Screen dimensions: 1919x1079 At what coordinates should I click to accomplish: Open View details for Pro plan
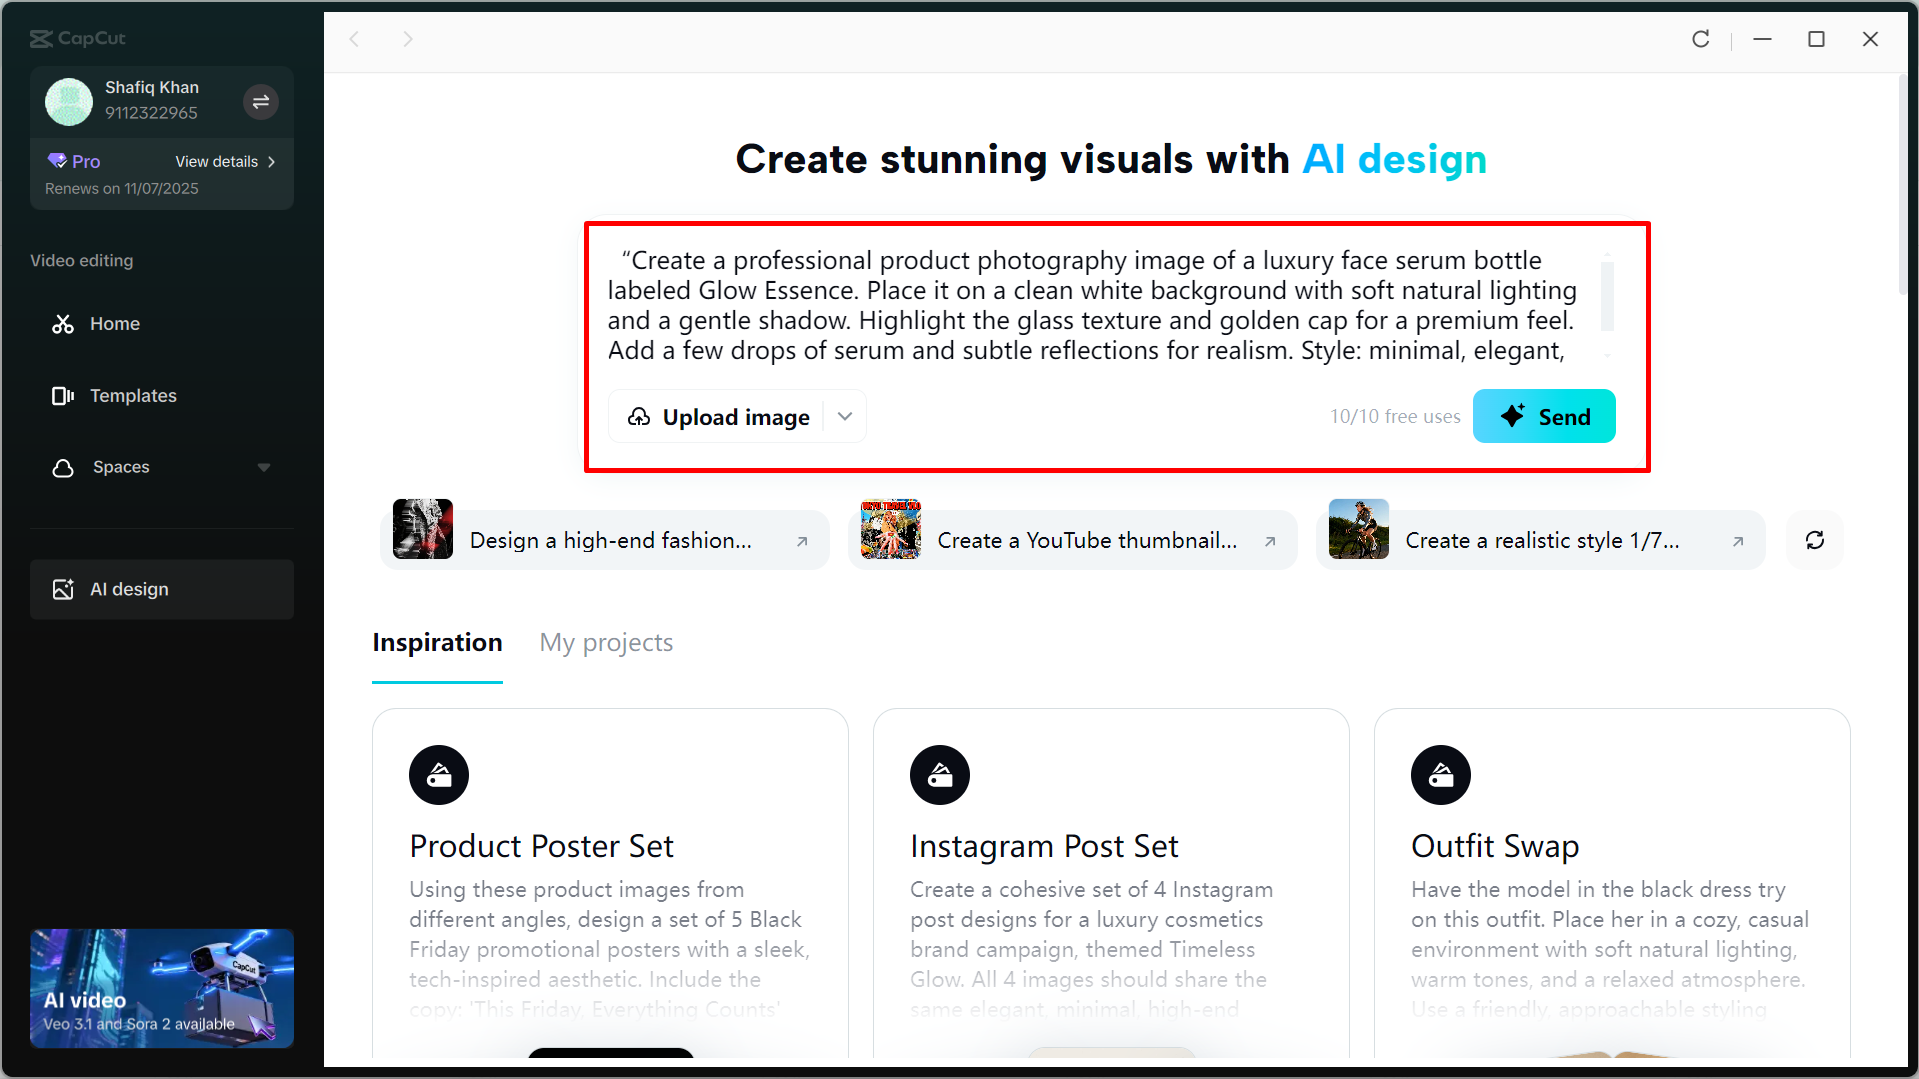(x=226, y=161)
